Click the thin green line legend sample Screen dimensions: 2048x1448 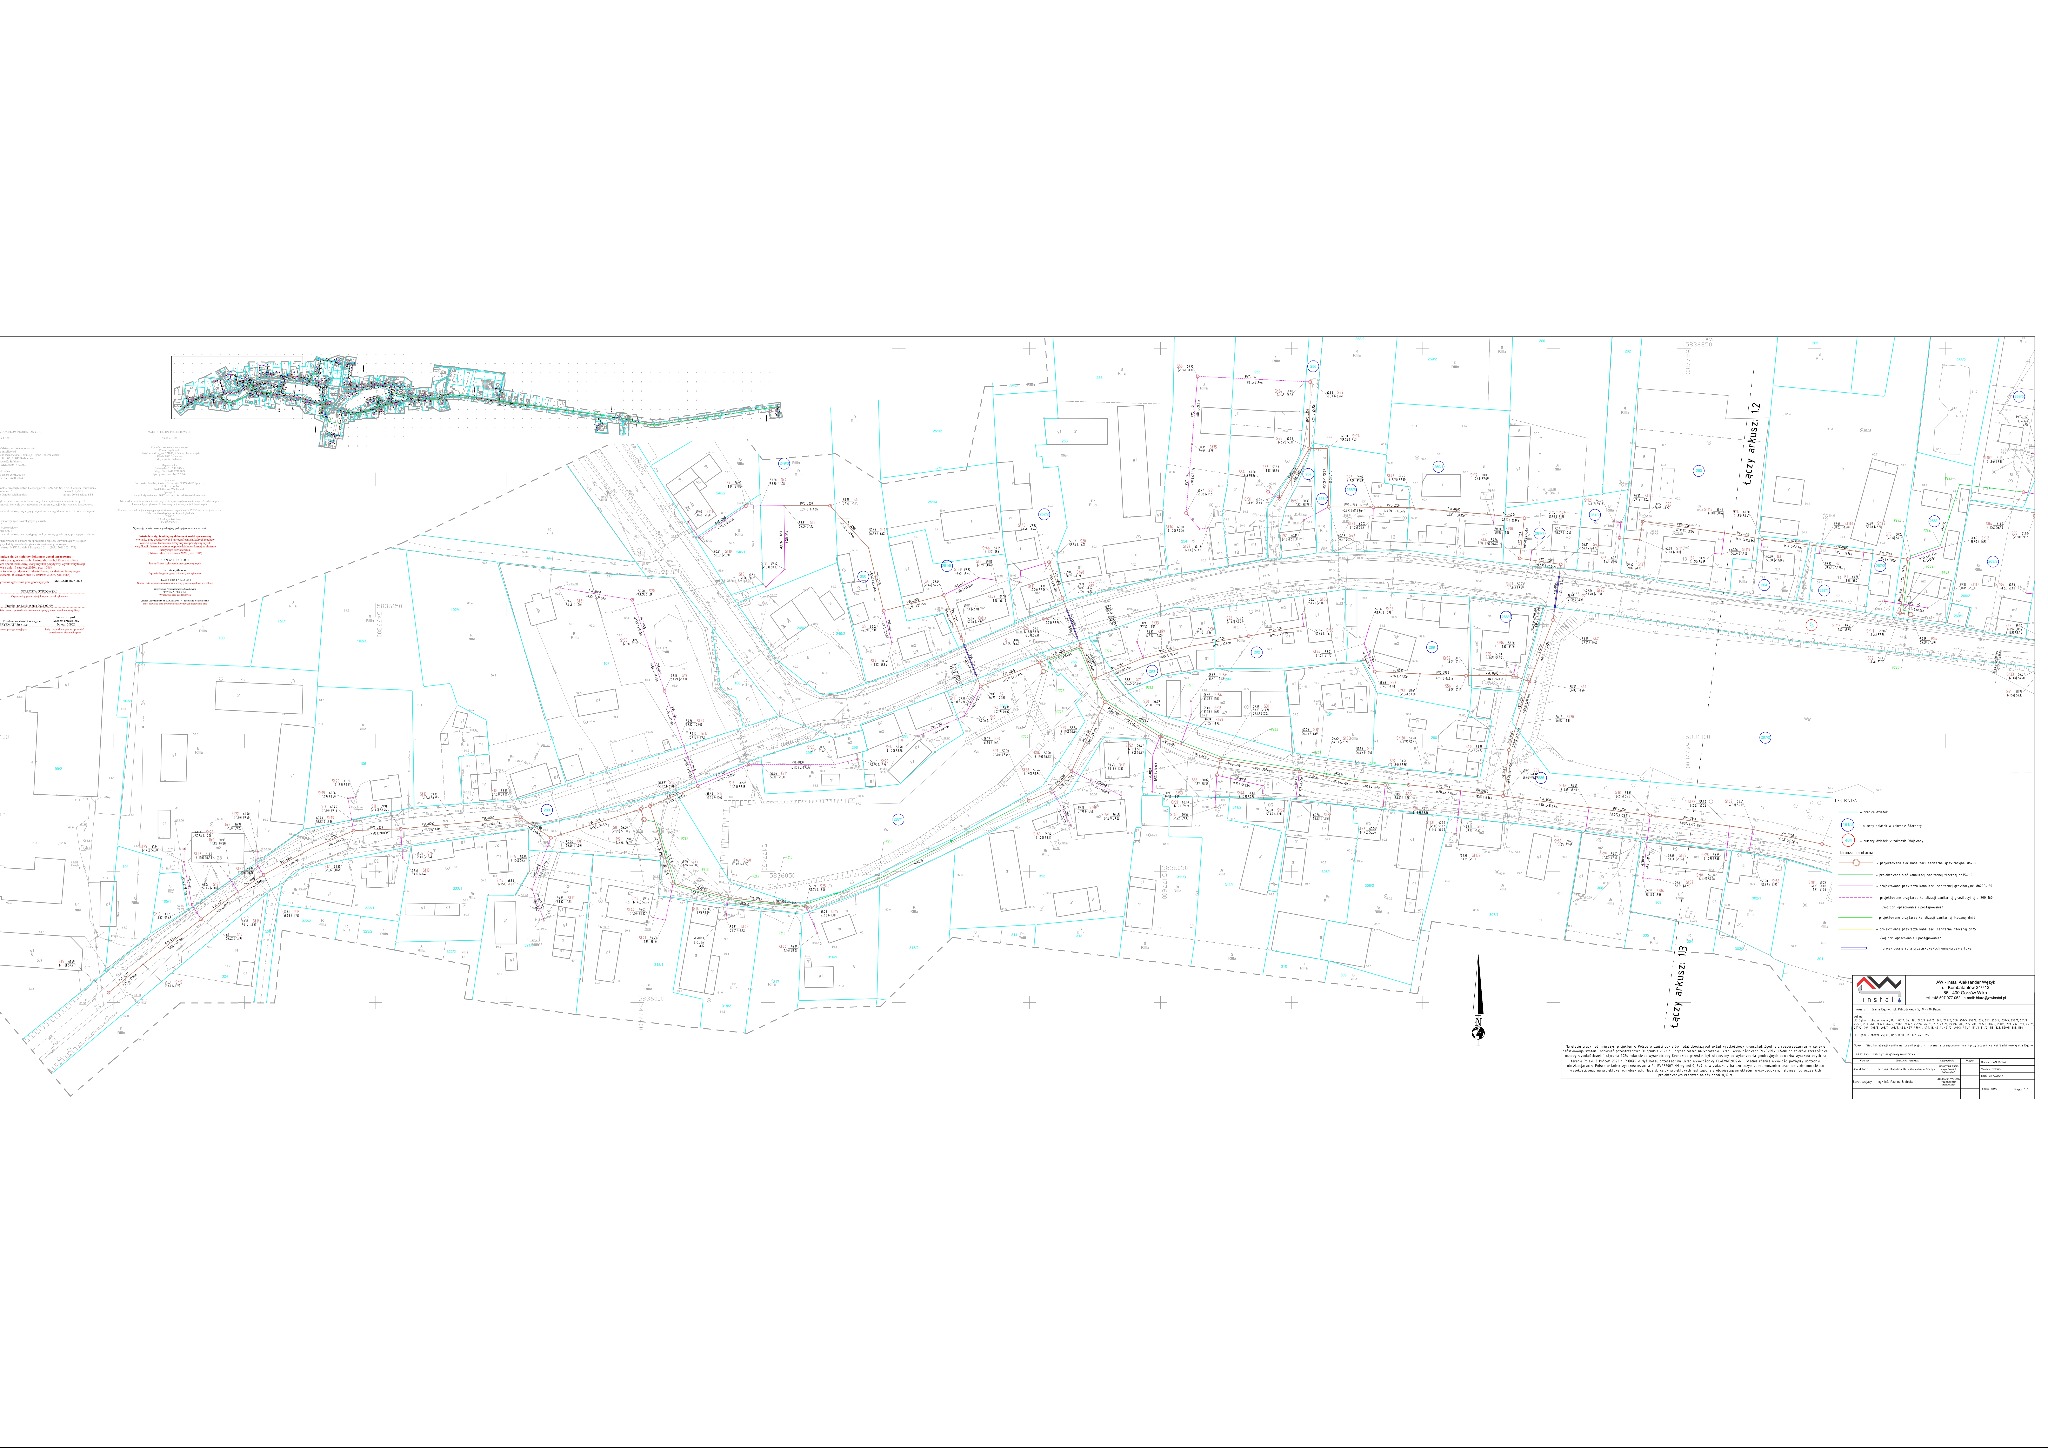(1855, 874)
